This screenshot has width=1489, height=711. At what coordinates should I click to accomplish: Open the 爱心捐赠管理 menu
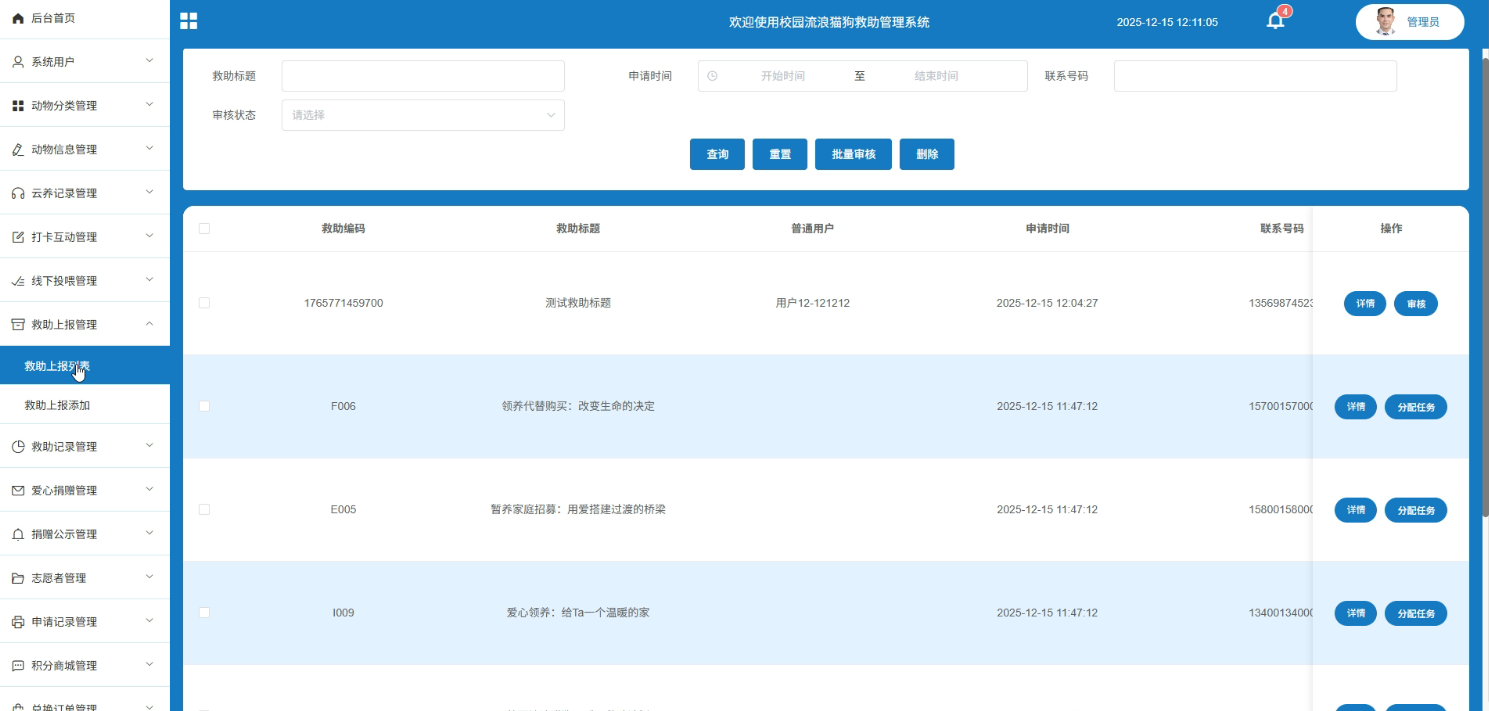click(x=85, y=490)
